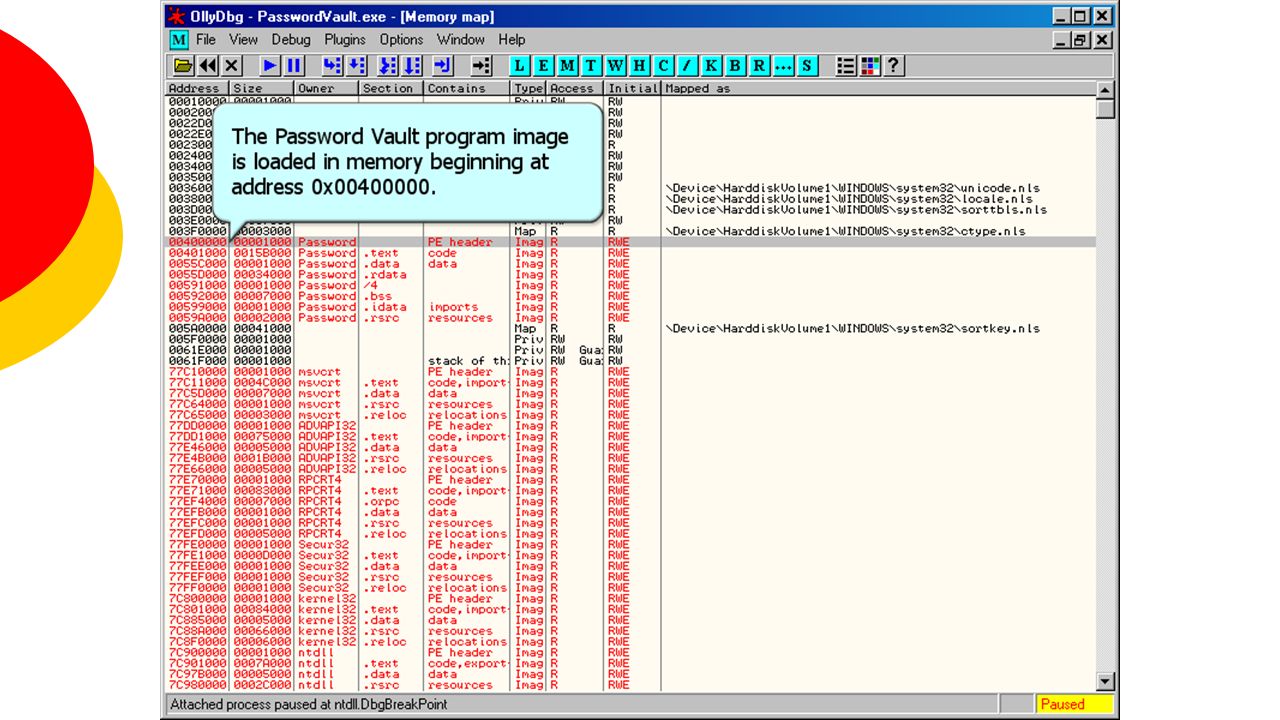
Task: Click the unicode.nls mapped file path
Action: pyautogui.click(x=852, y=188)
